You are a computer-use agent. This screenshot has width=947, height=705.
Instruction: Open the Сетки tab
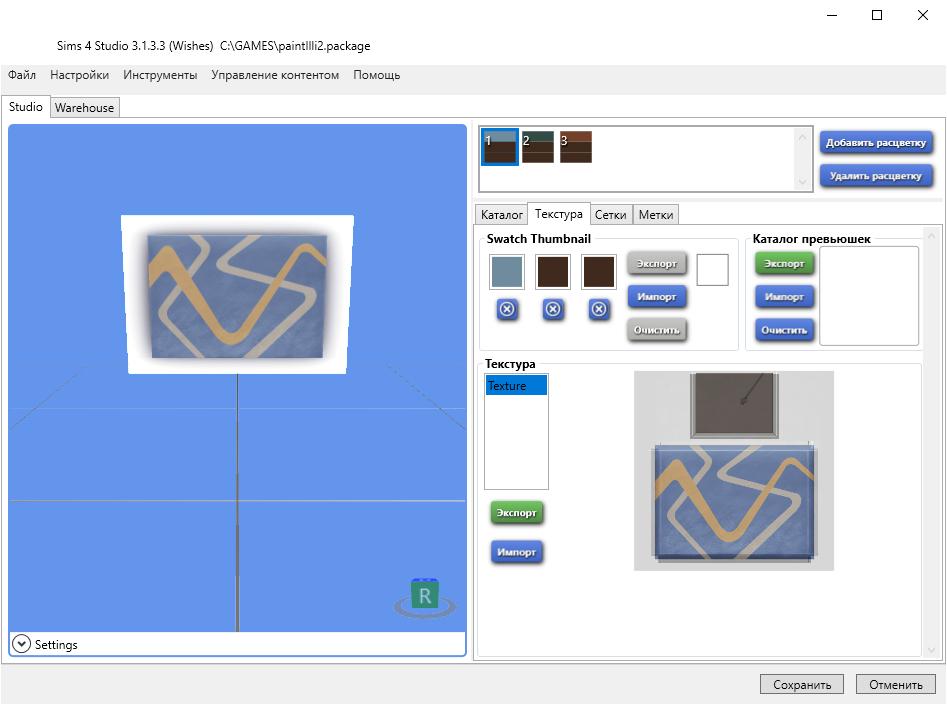tap(610, 215)
